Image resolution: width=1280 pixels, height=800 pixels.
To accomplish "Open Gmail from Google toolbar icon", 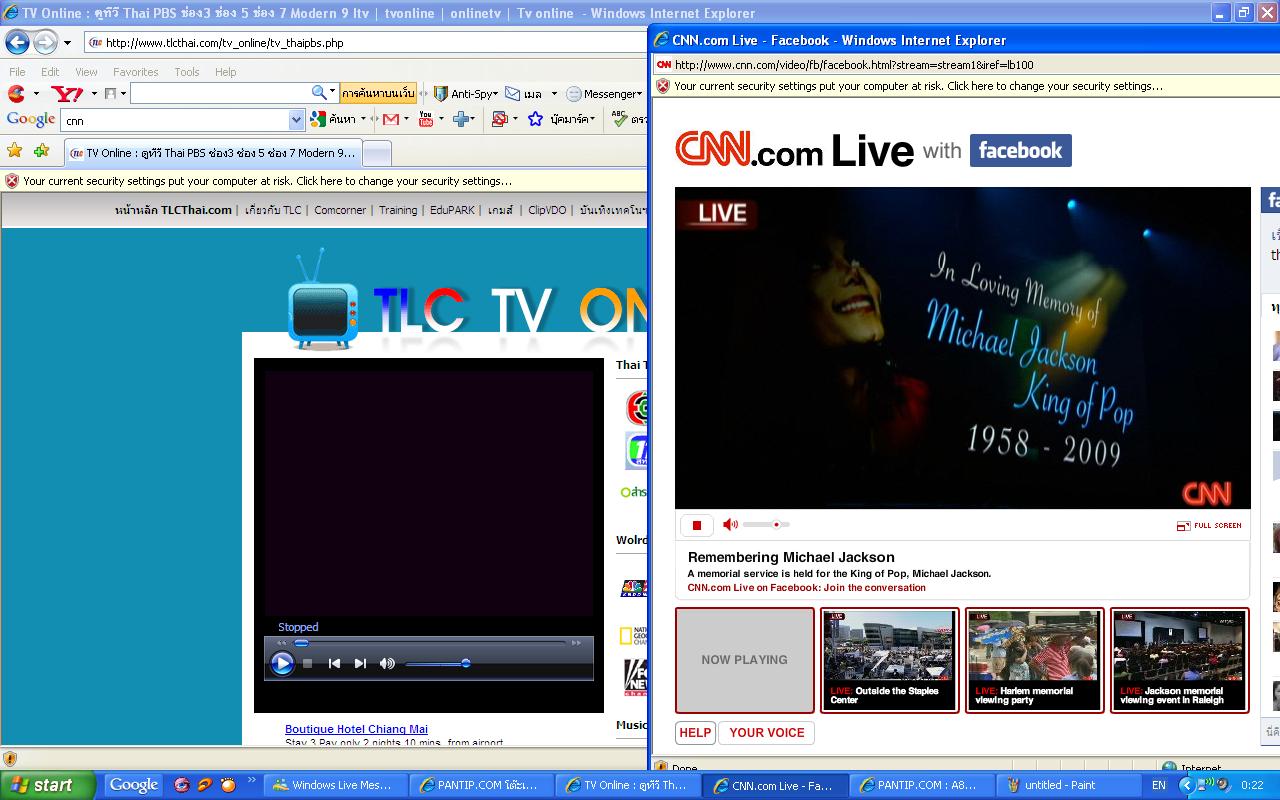I will pyautogui.click(x=391, y=119).
